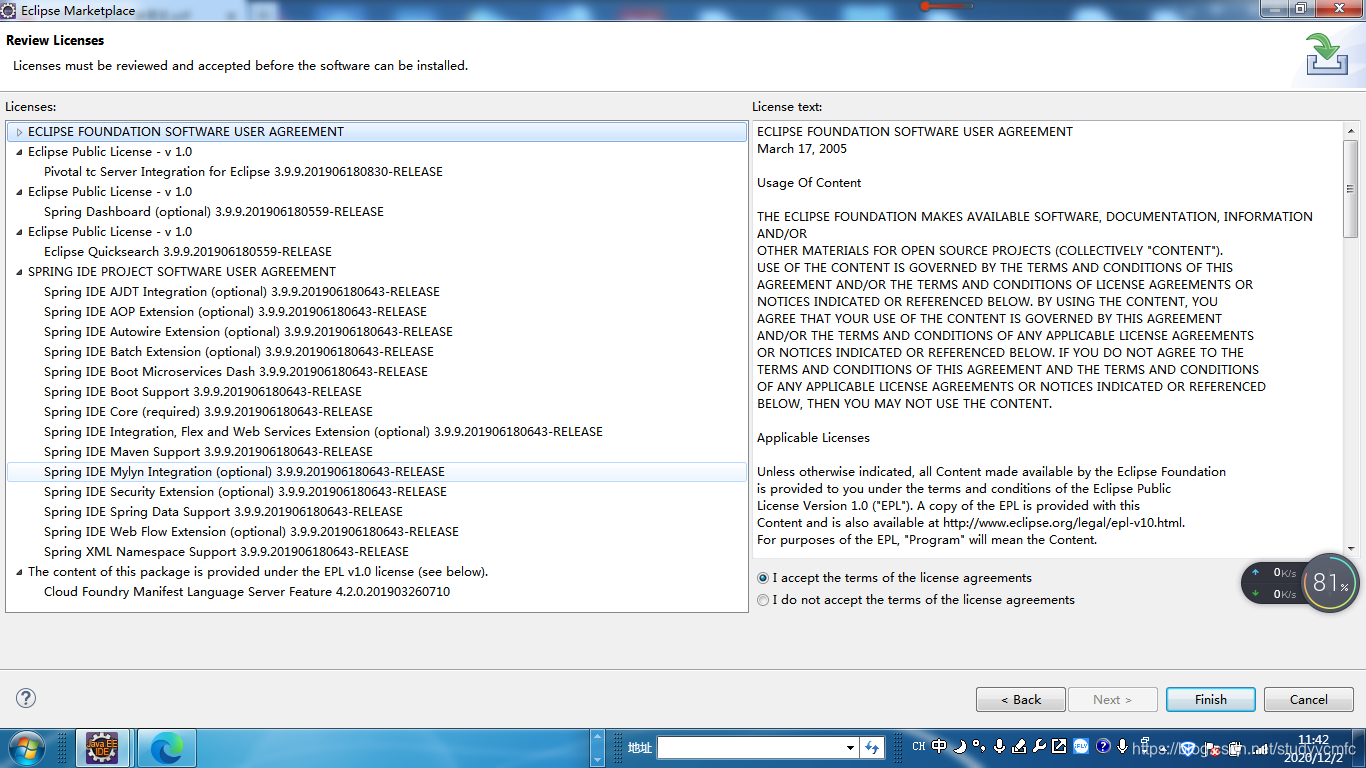Collapse Eclipse Public License above Eclipse Quicksearch

[x=19, y=232]
